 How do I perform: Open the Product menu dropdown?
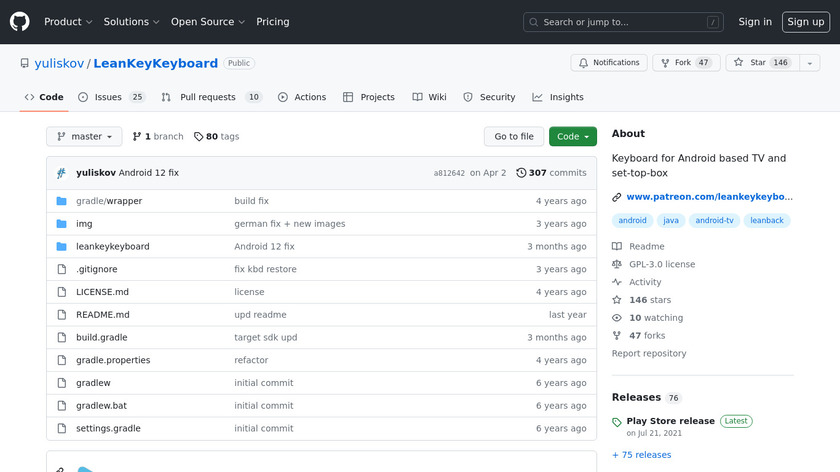coord(68,22)
